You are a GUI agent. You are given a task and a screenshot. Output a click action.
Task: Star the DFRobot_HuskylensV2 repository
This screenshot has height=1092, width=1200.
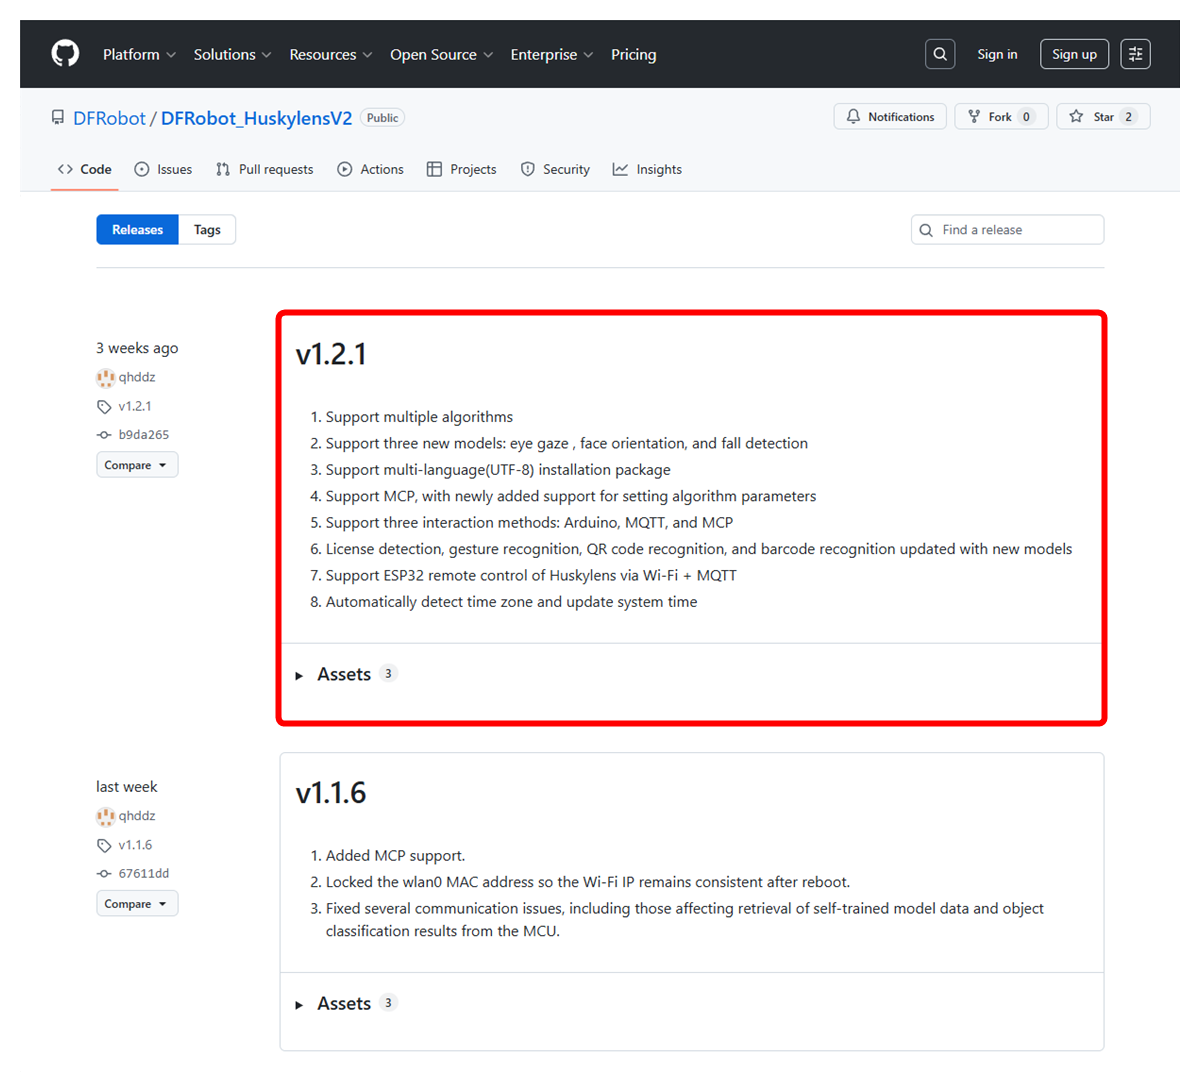pyautogui.click(x=1102, y=117)
